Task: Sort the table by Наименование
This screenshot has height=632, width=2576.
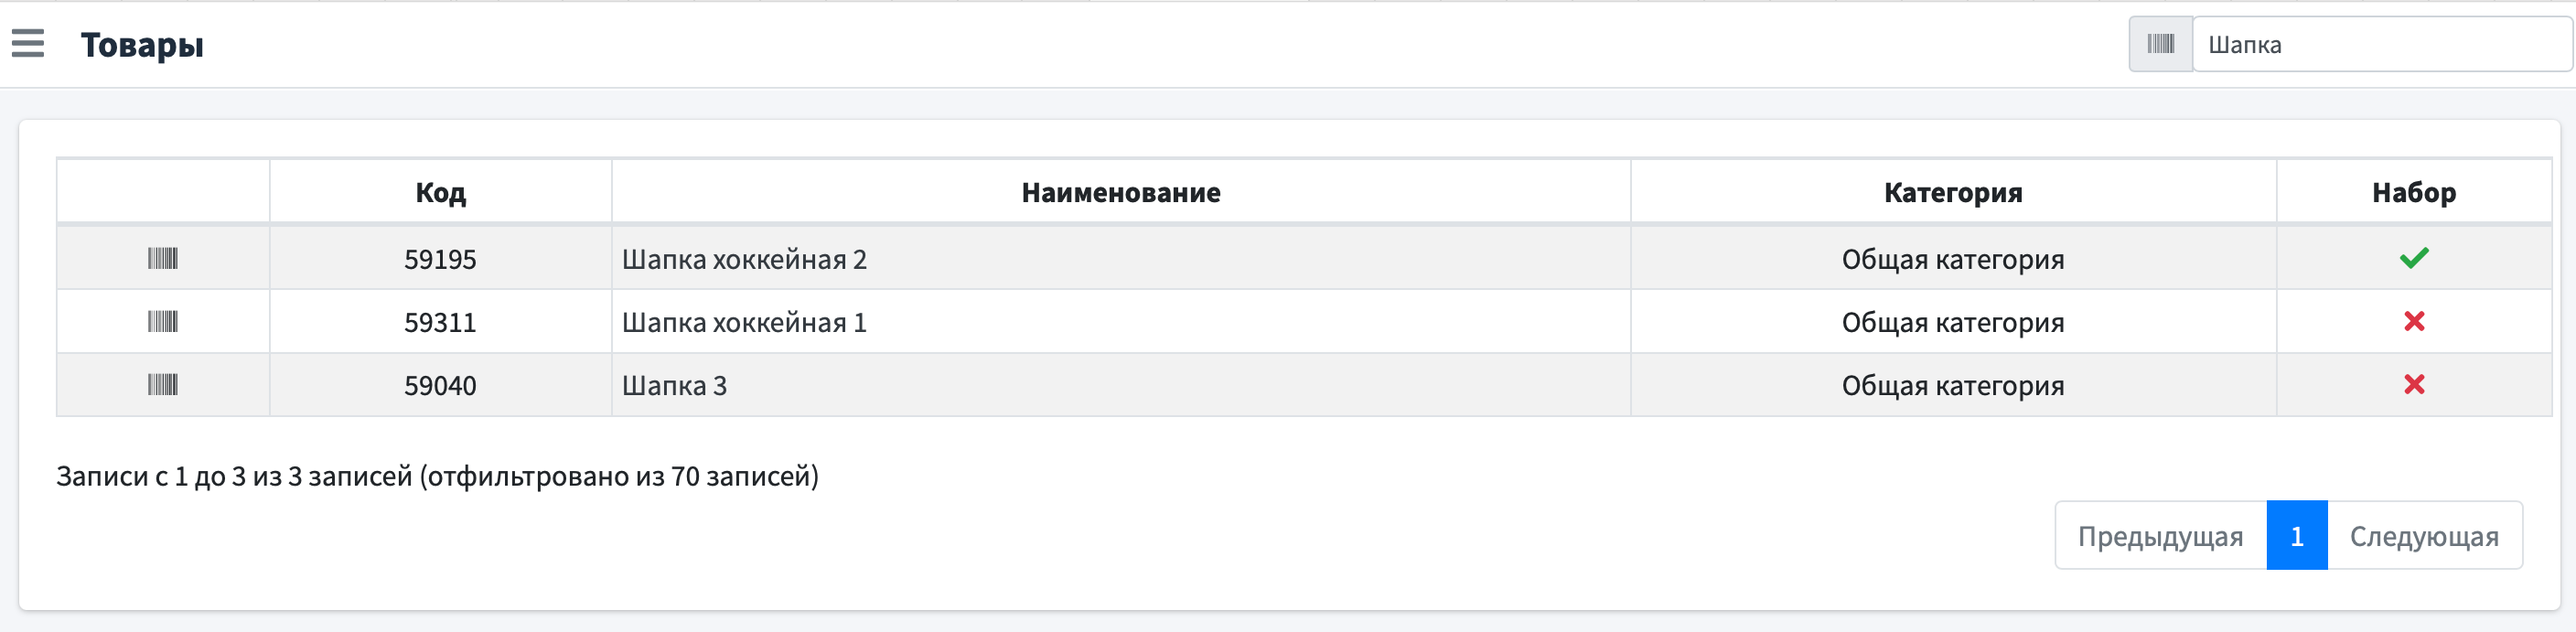Action: pyautogui.click(x=1120, y=192)
